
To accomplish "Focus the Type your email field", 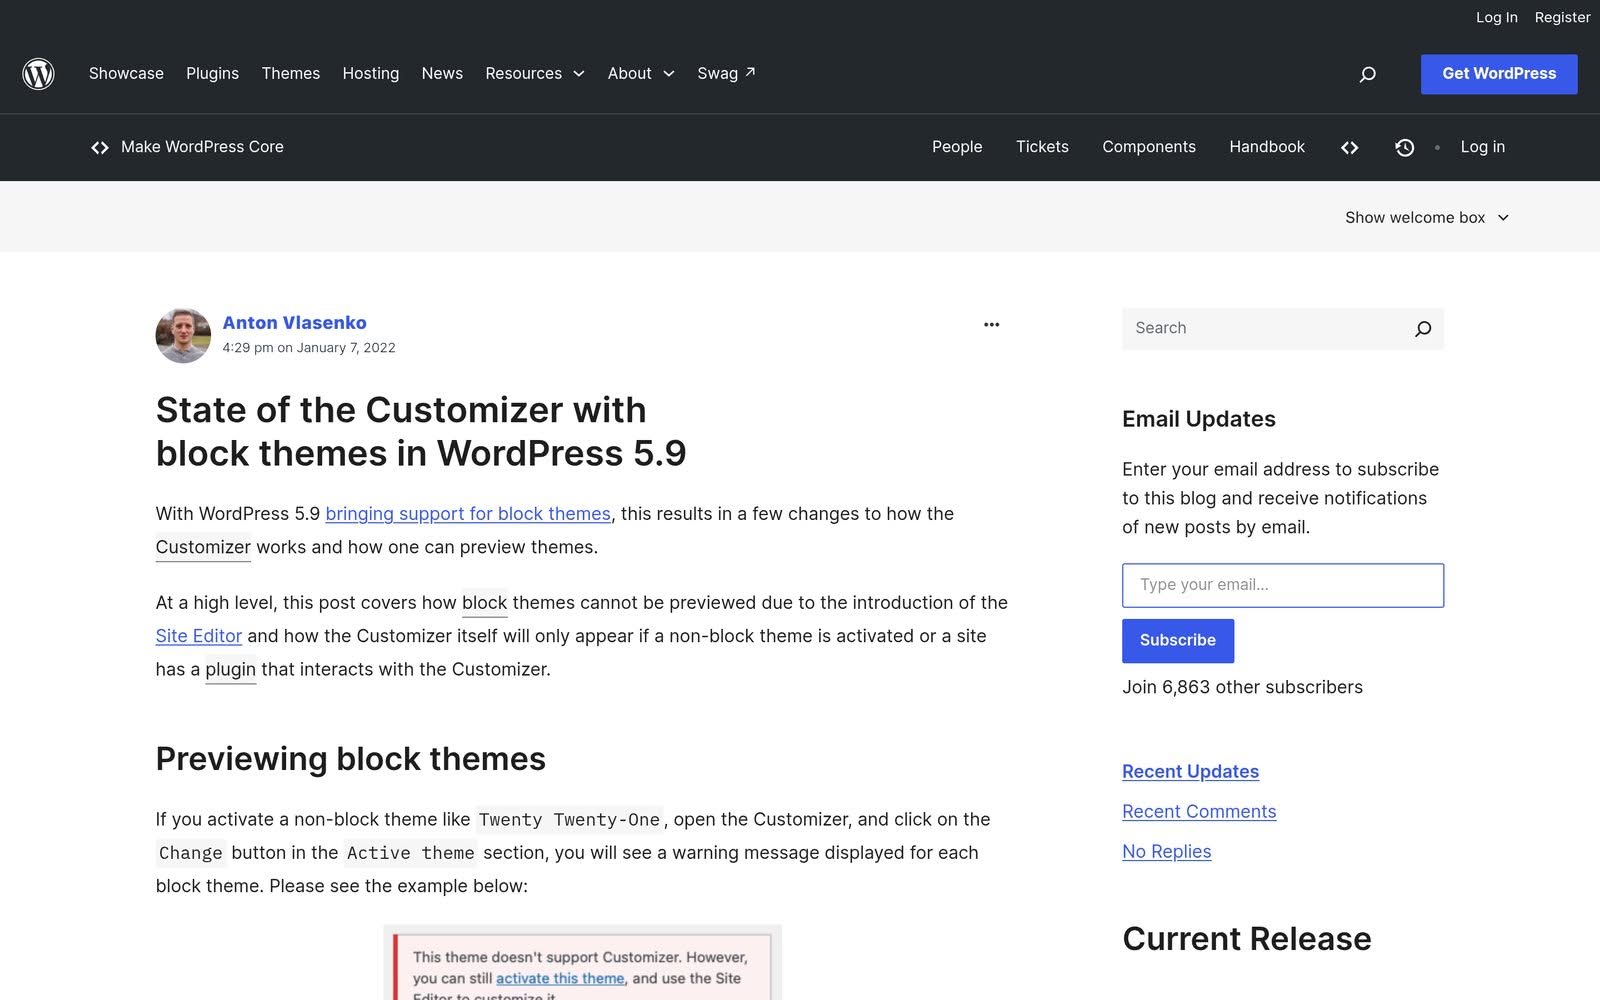I will pos(1283,585).
